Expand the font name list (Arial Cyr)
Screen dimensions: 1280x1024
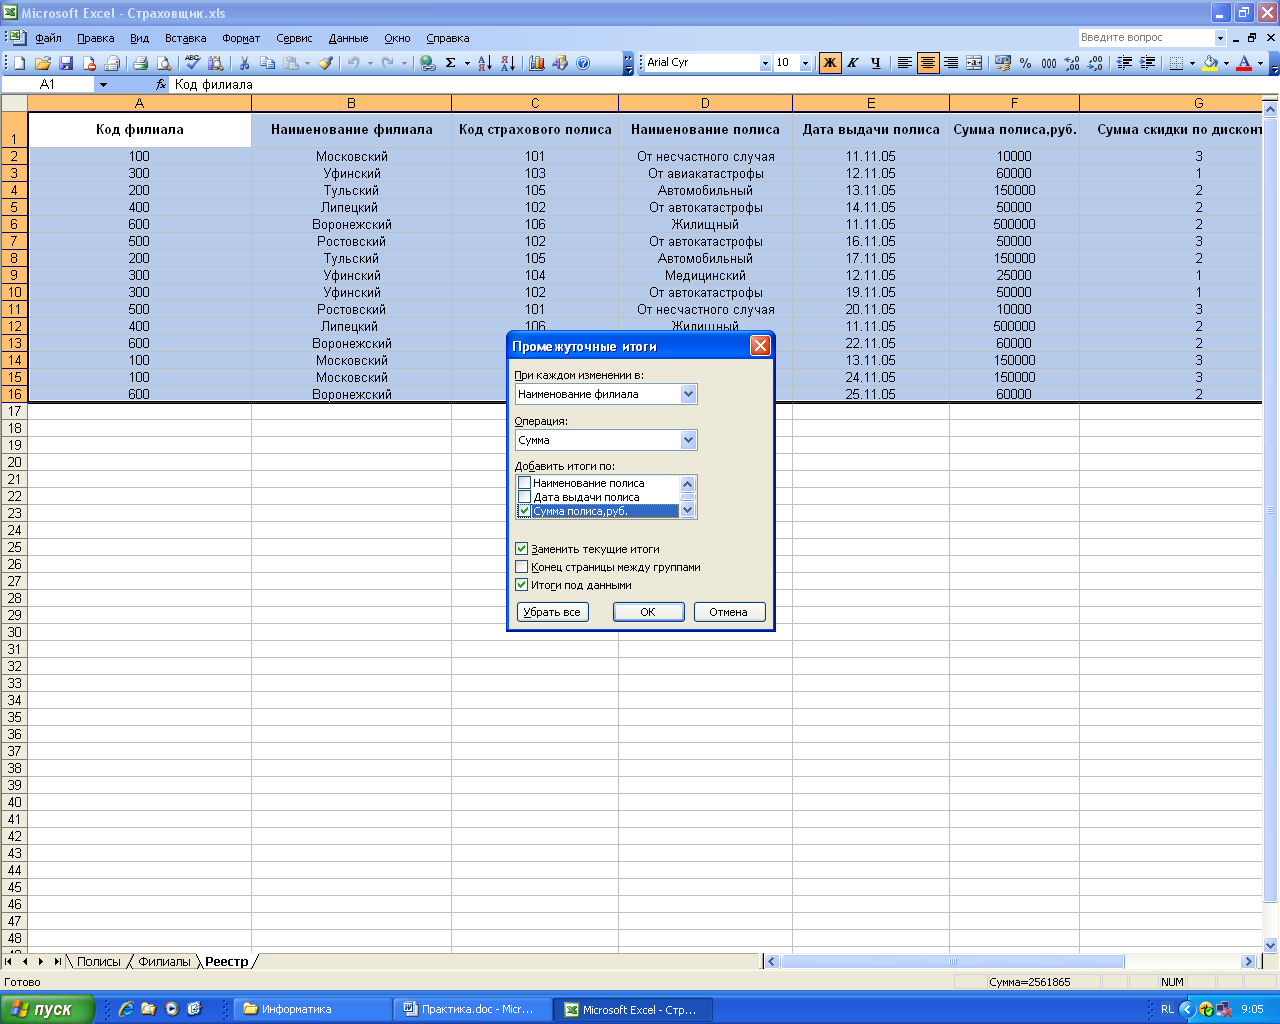coord(765,63)
